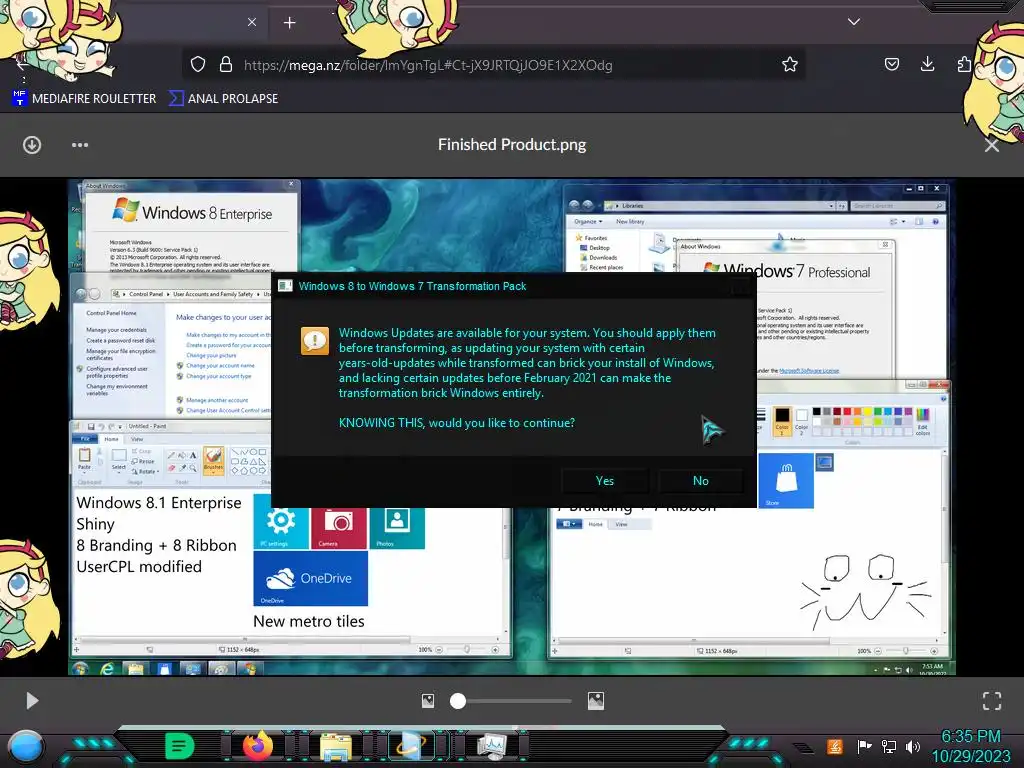Switch to Firefox in the taskbar
1024x768 pixels.
pyautogui.click(x=258, y=746)
